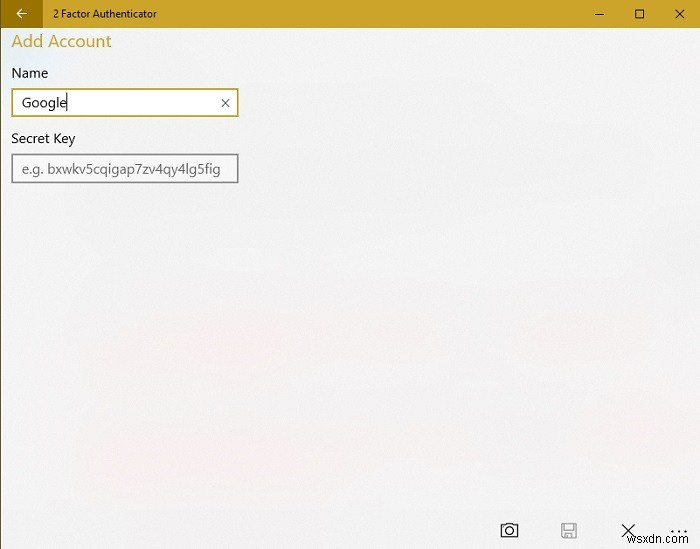
Task: Maximize the 2 Factor Authenticator window
Action: coord(639,14)
